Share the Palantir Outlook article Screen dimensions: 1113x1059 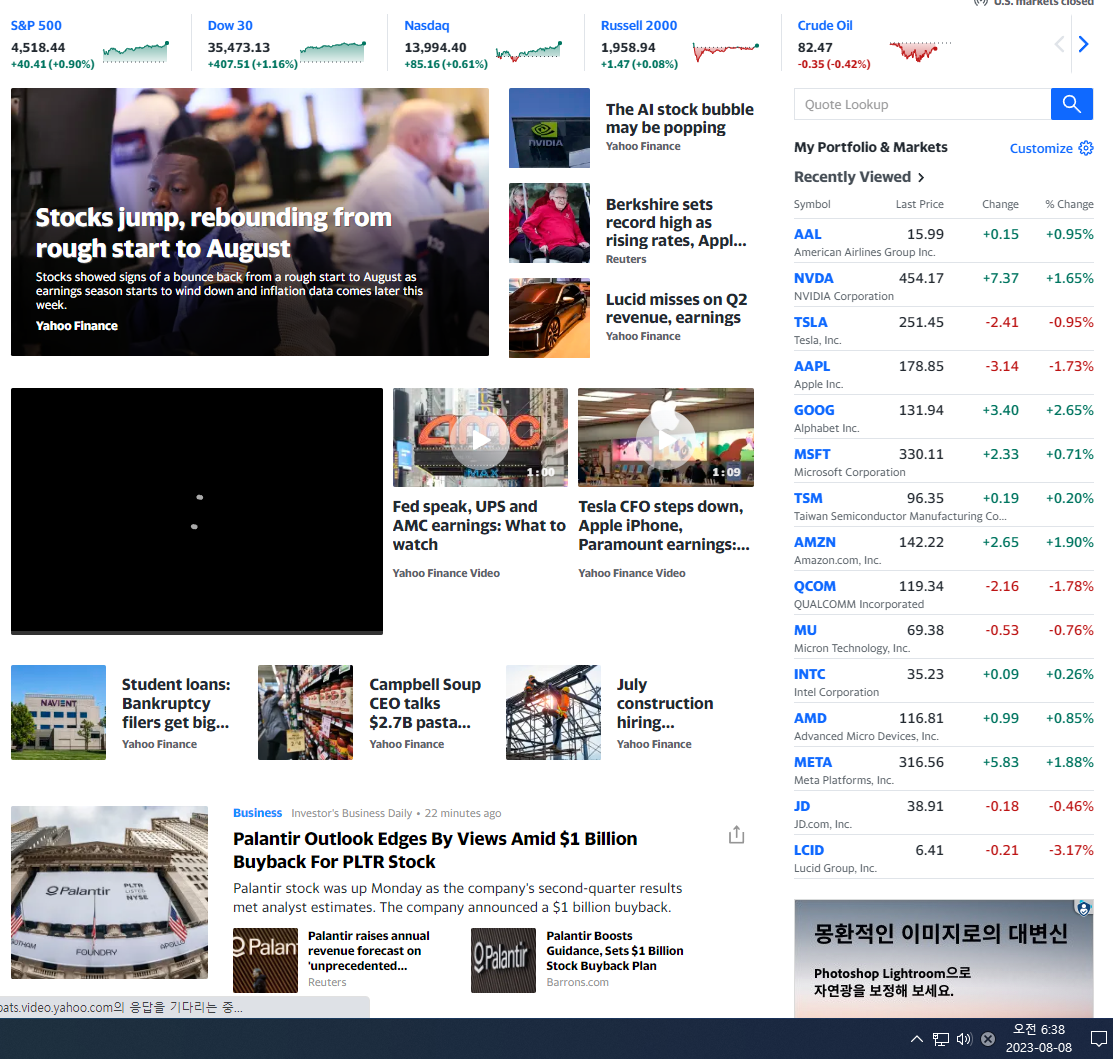coord(737,835)
